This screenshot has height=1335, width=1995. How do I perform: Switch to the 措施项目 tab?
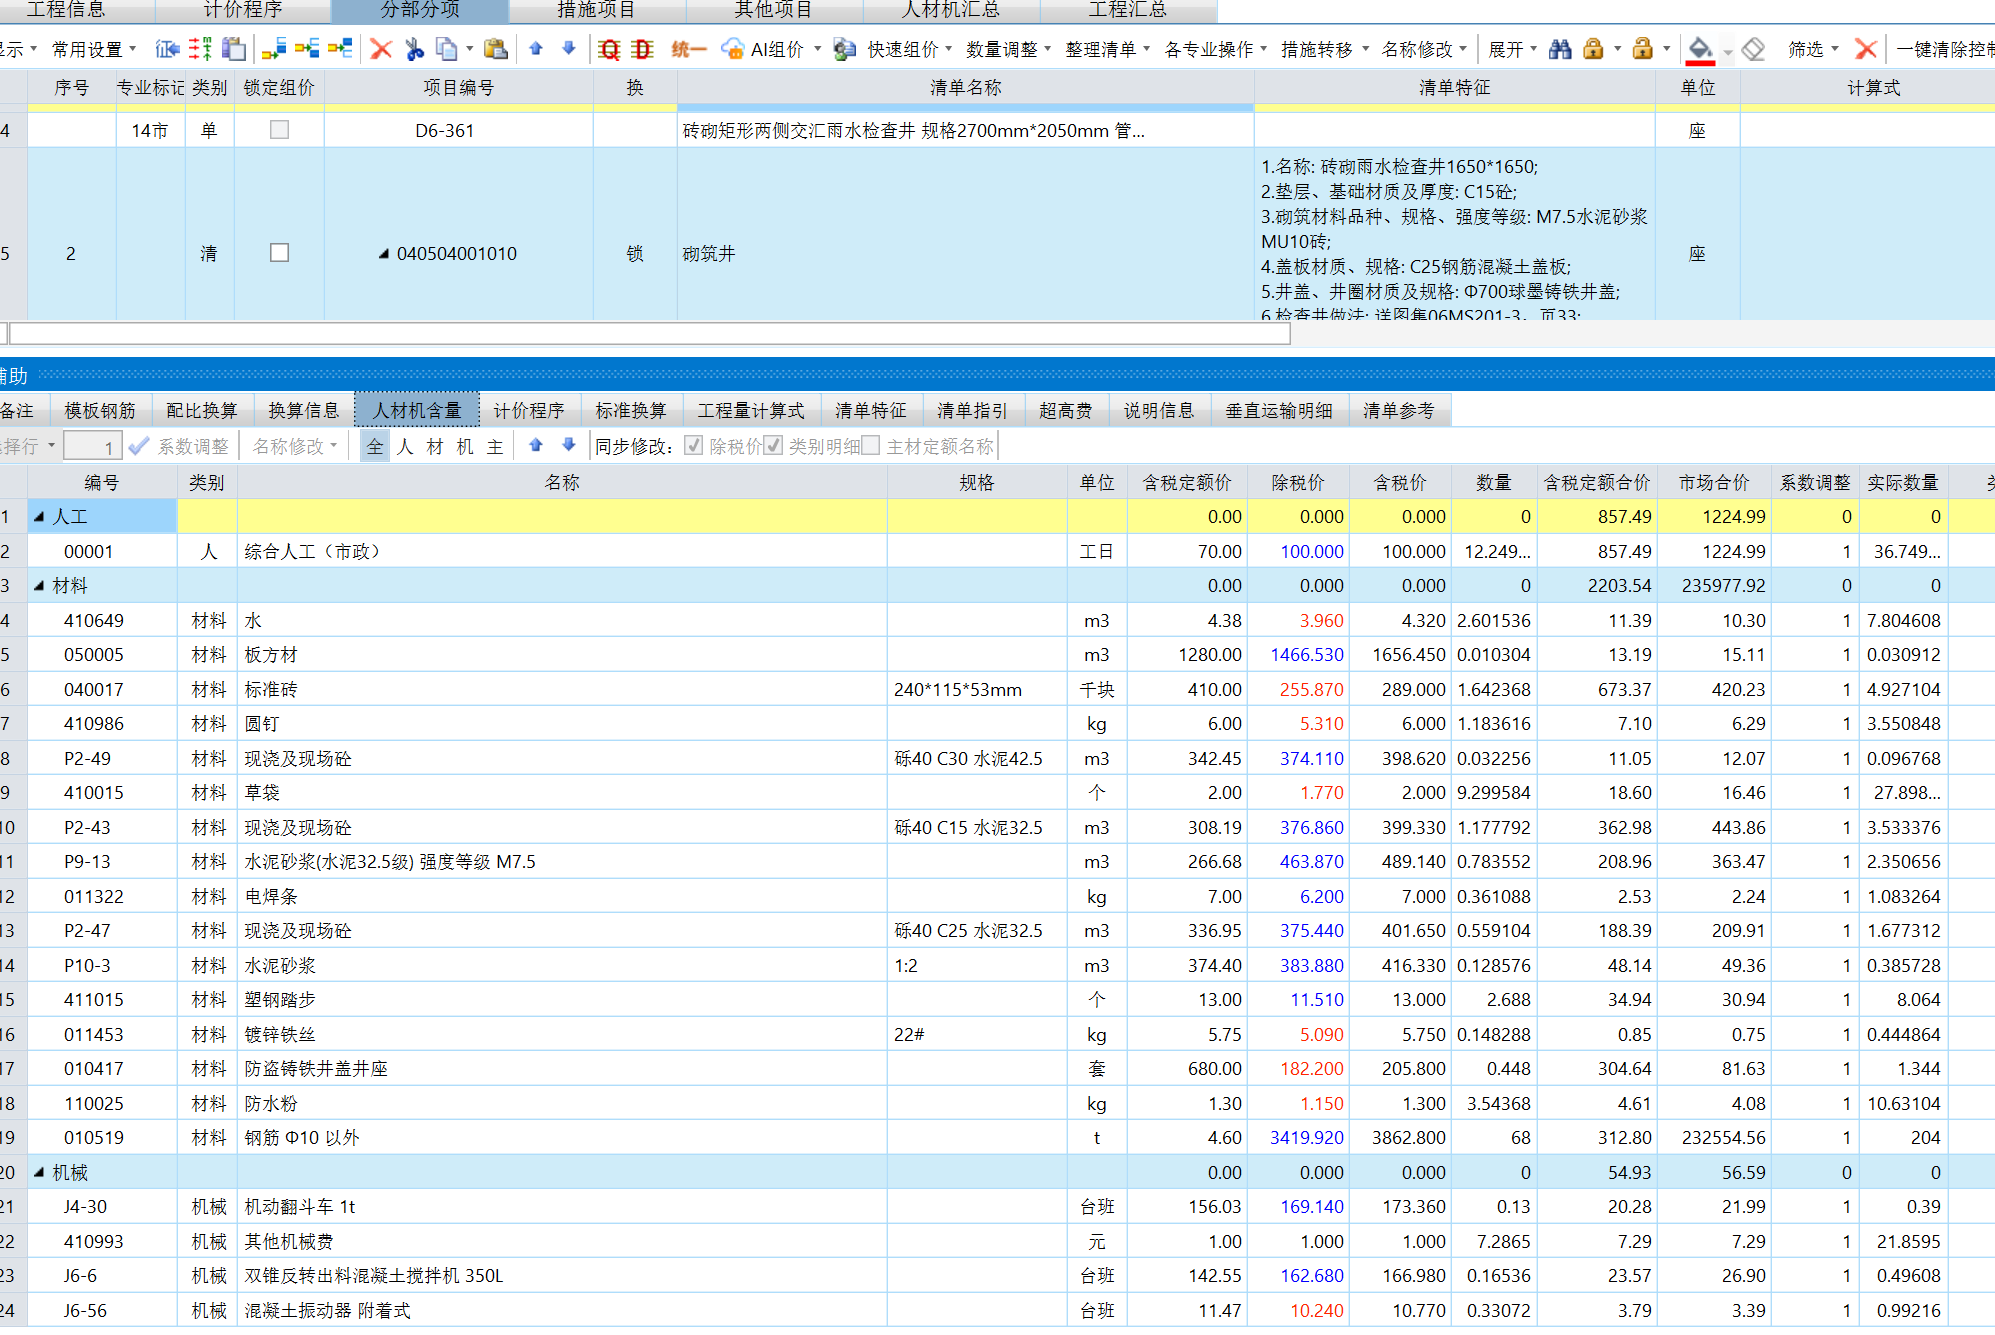click(596, 10)
